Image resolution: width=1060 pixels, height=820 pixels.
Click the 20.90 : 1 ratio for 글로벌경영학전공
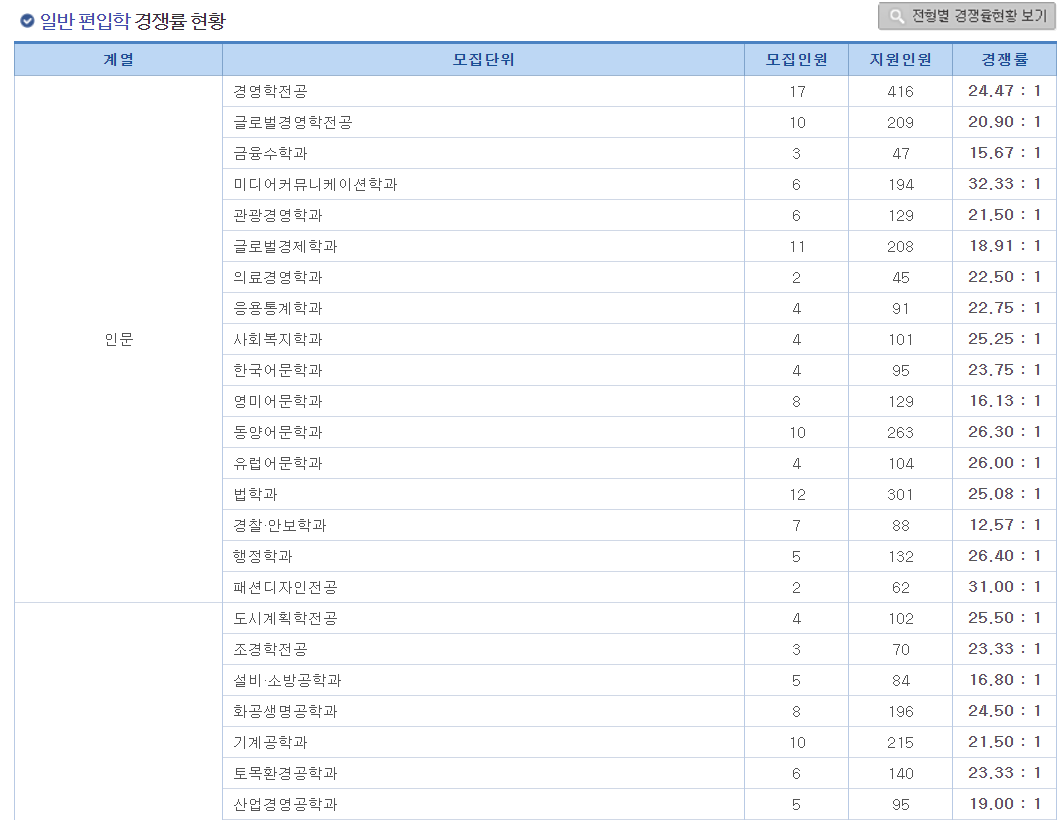(x=1005, y=122)
